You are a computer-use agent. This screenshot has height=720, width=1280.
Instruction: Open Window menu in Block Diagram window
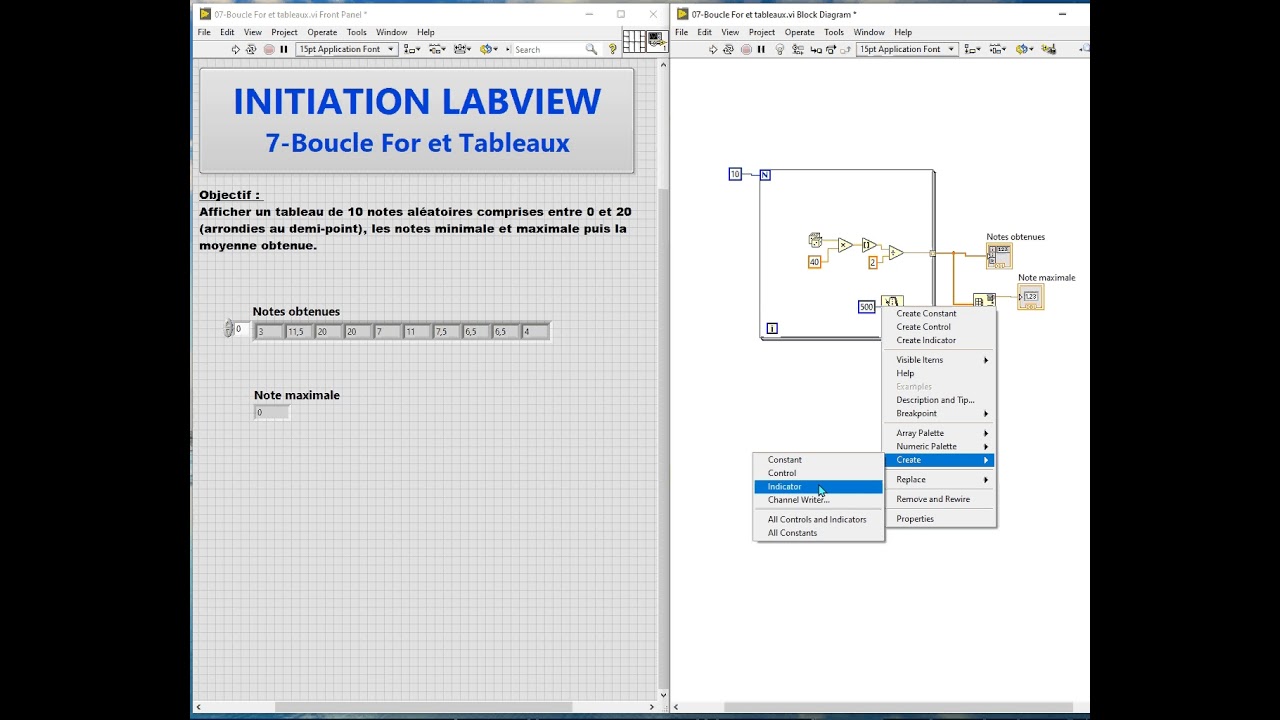tap(869, 32)
